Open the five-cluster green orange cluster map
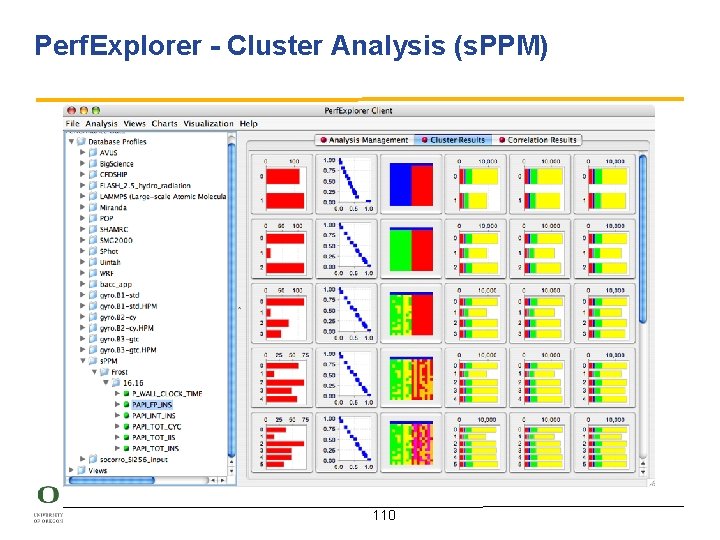This screenshot has width=720, height=540. pyautogui.click(x=411, y=378)
